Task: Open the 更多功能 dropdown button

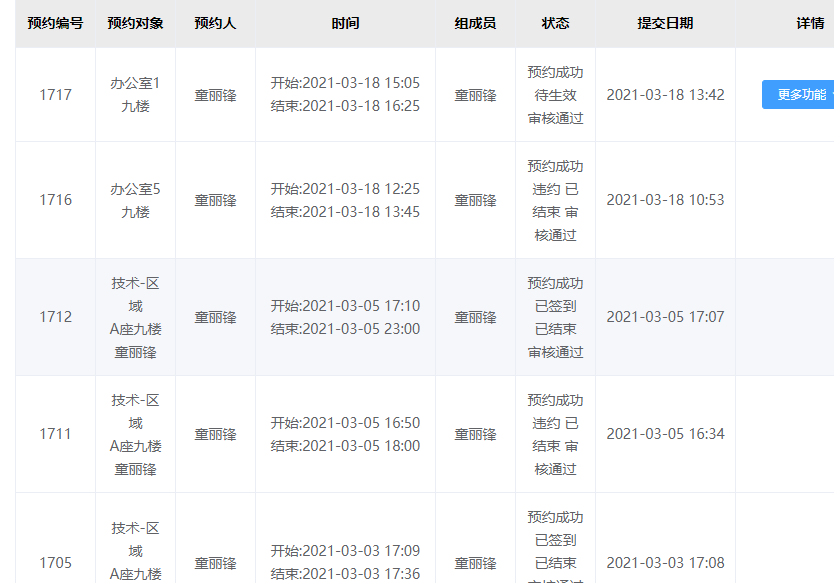Action: pyautogui.click(x=798, y=95)
